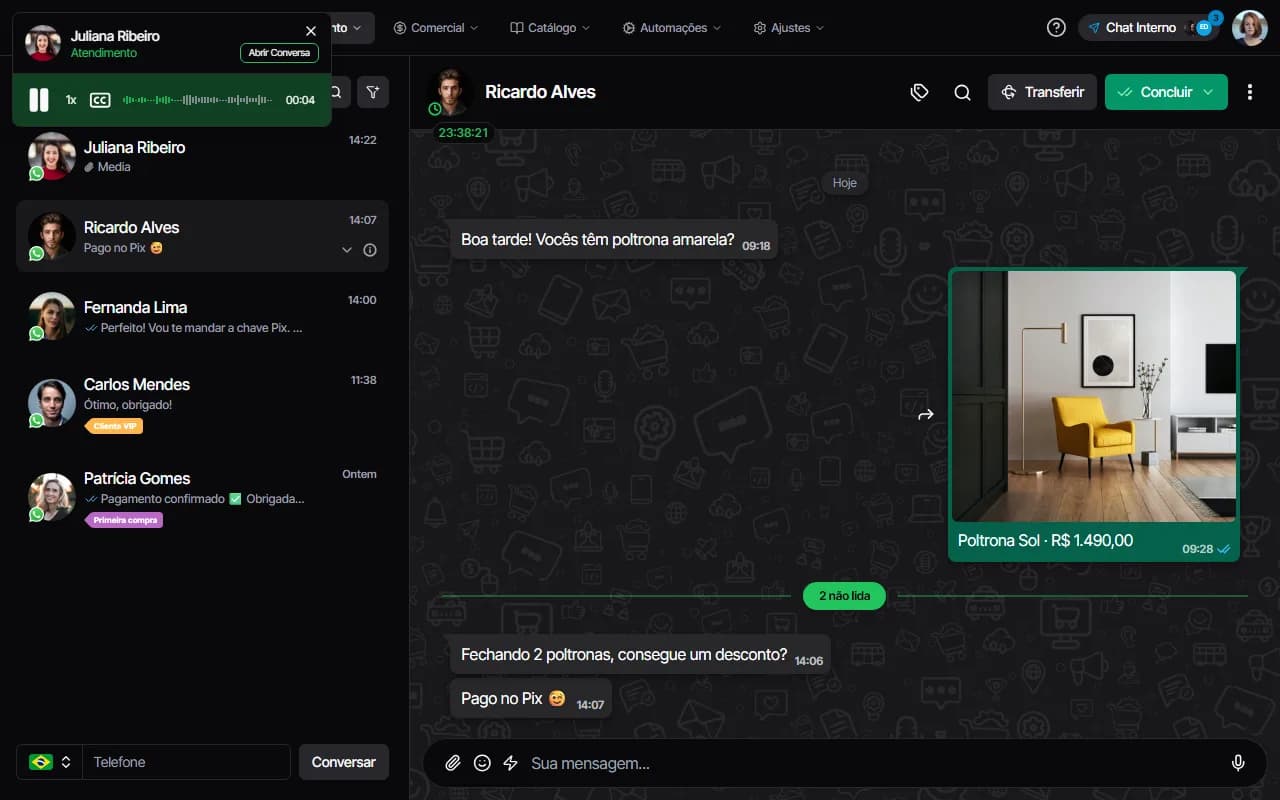Image resolution: width=1280 pixels, height=800 pixels.
Task: Click the Conversar button
Action: tap(343, 762)
